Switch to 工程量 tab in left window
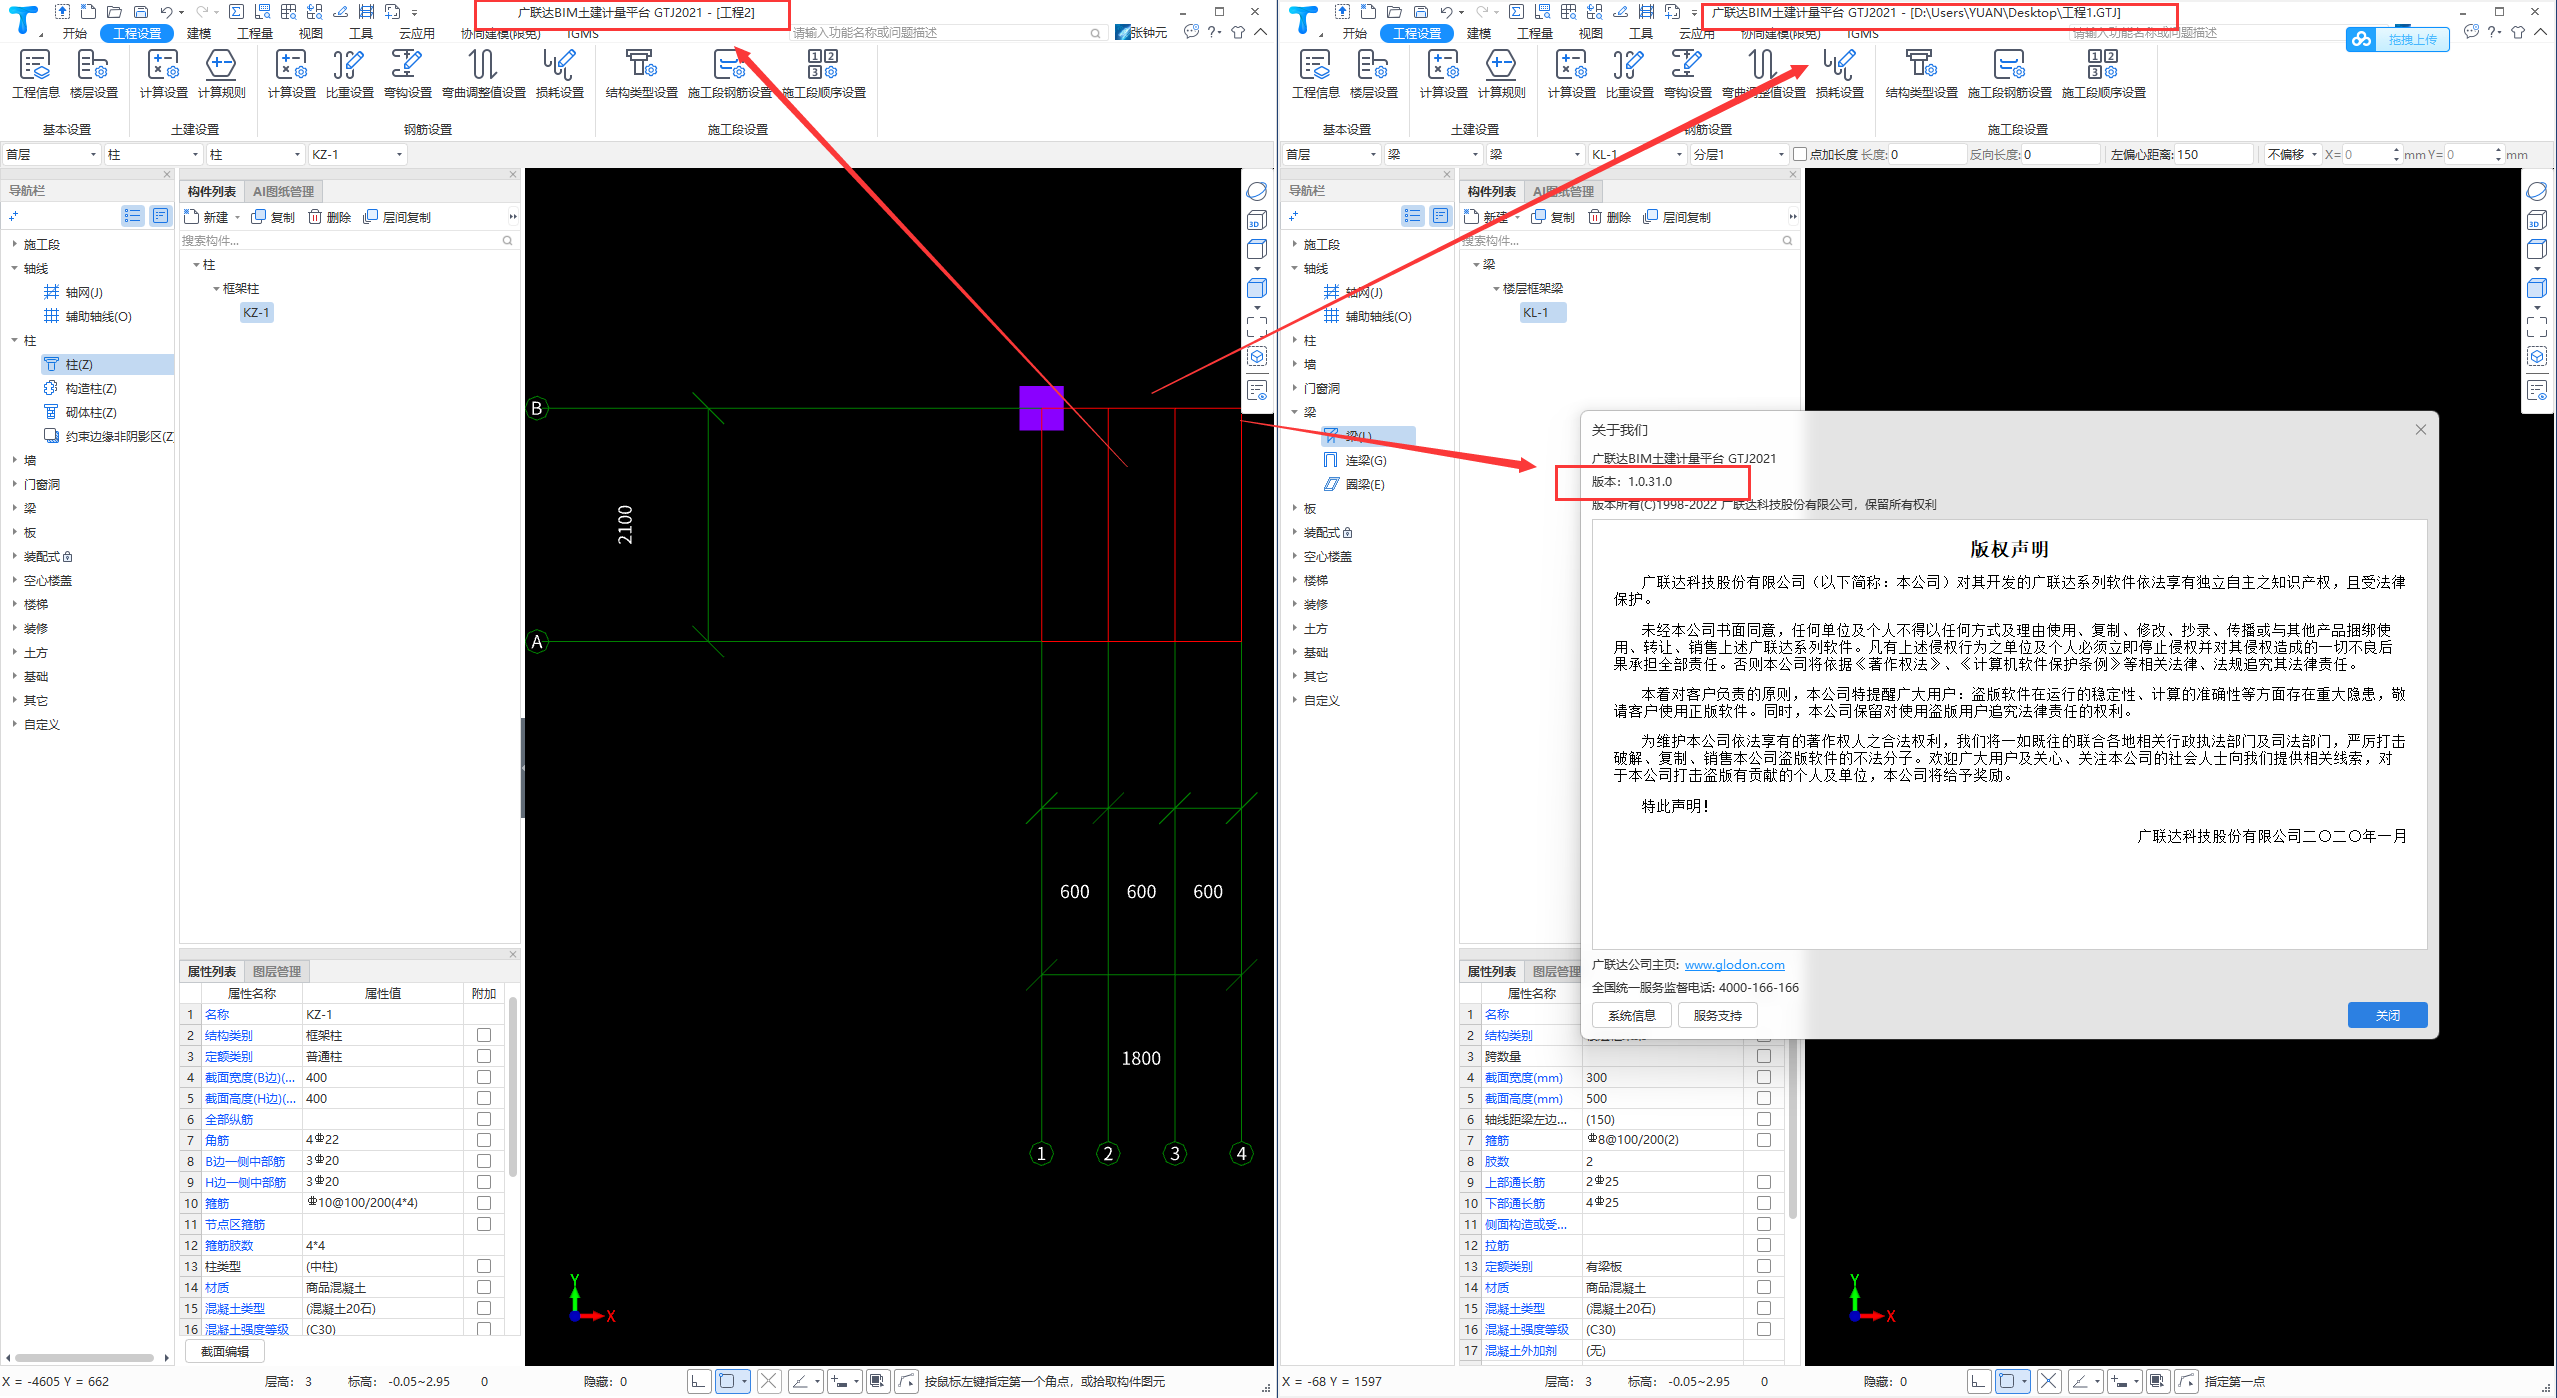The image size is (2557, 1398). 254,33
